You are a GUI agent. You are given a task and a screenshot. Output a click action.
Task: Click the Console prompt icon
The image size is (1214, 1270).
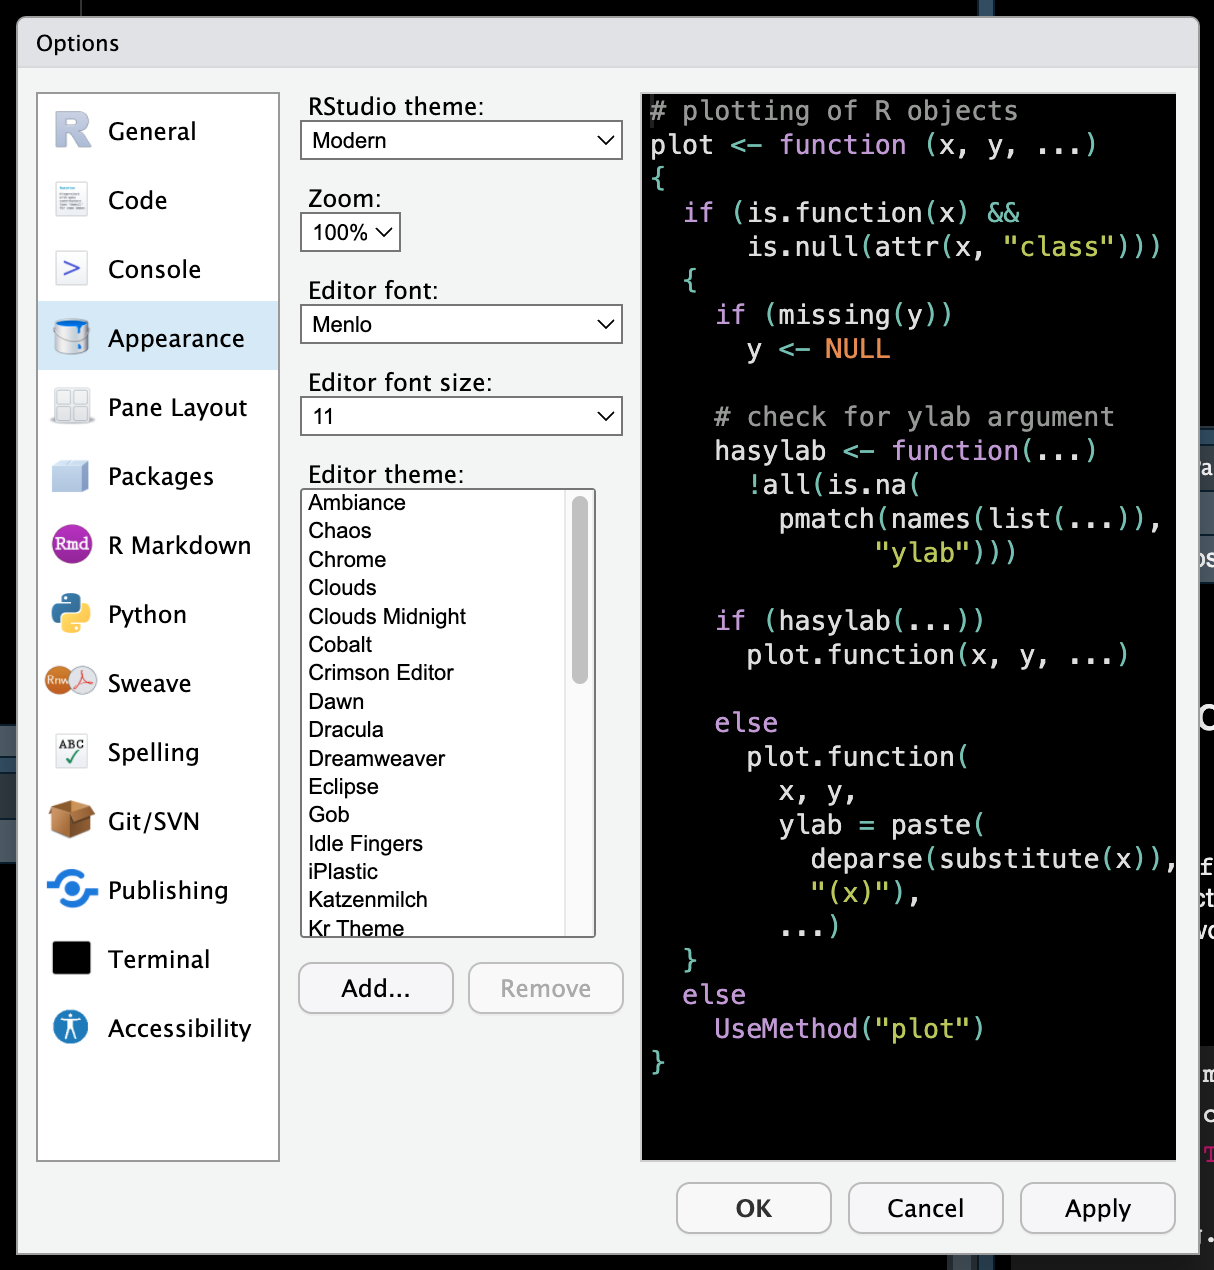click(71, 268)
